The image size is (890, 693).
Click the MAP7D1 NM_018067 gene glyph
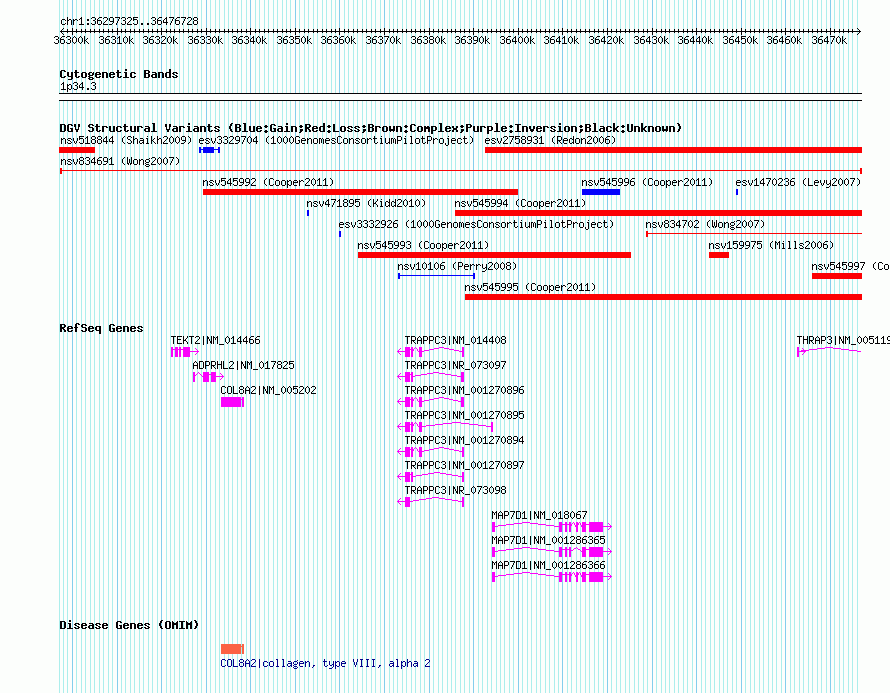coord(552,527)
